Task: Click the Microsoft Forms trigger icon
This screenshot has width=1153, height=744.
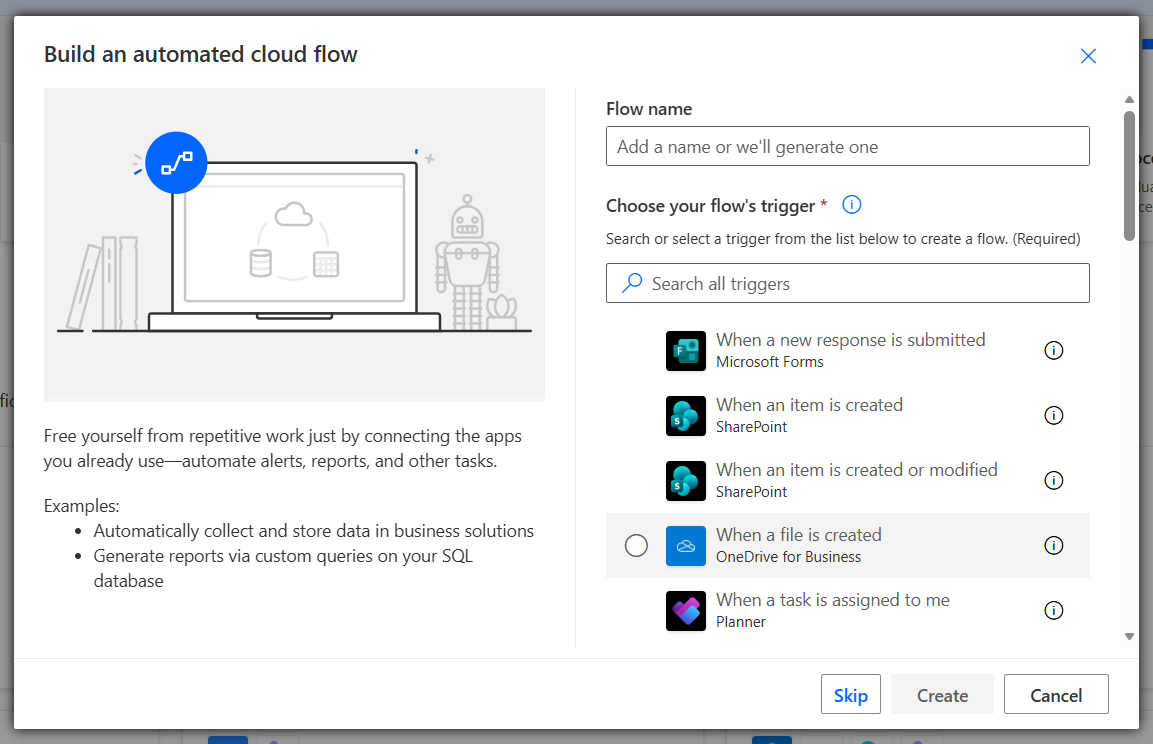Action: click(685, 351)
